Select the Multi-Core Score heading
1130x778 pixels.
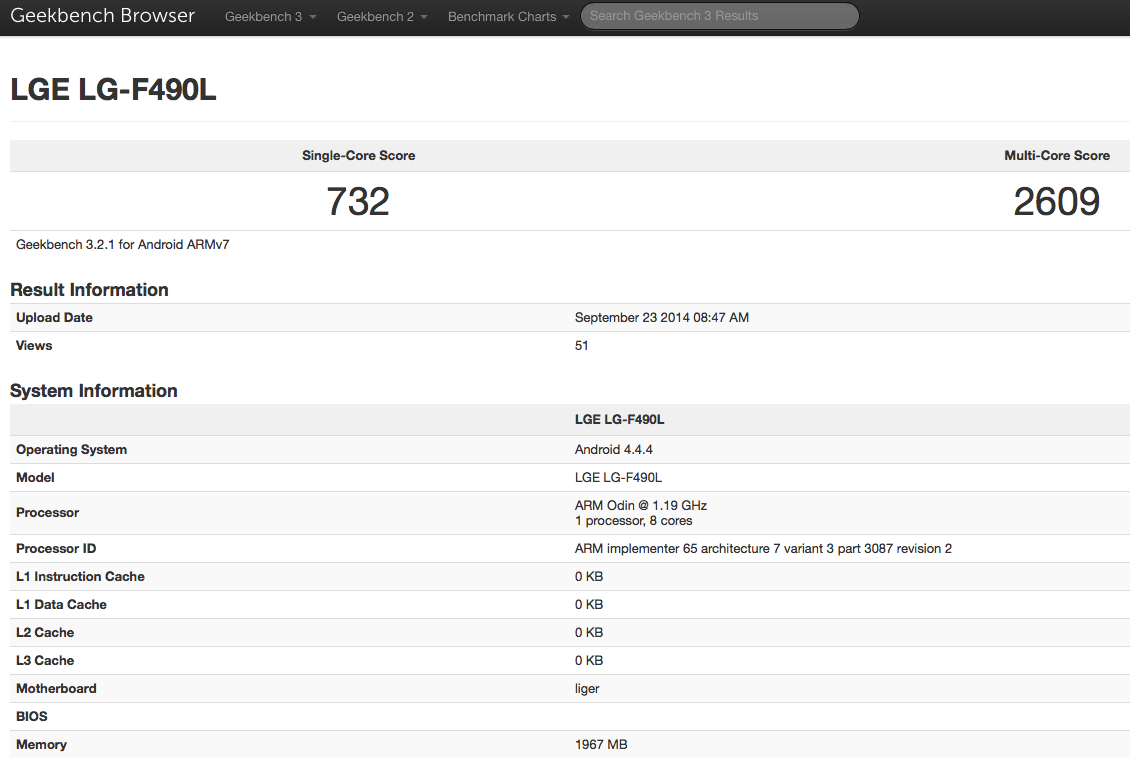(1056, 156)
